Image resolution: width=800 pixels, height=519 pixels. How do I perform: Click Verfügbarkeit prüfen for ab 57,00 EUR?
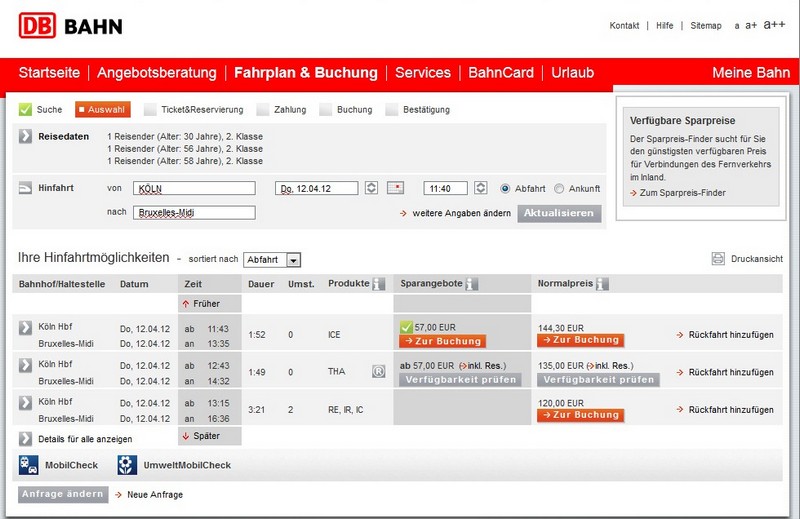point(460,380)
